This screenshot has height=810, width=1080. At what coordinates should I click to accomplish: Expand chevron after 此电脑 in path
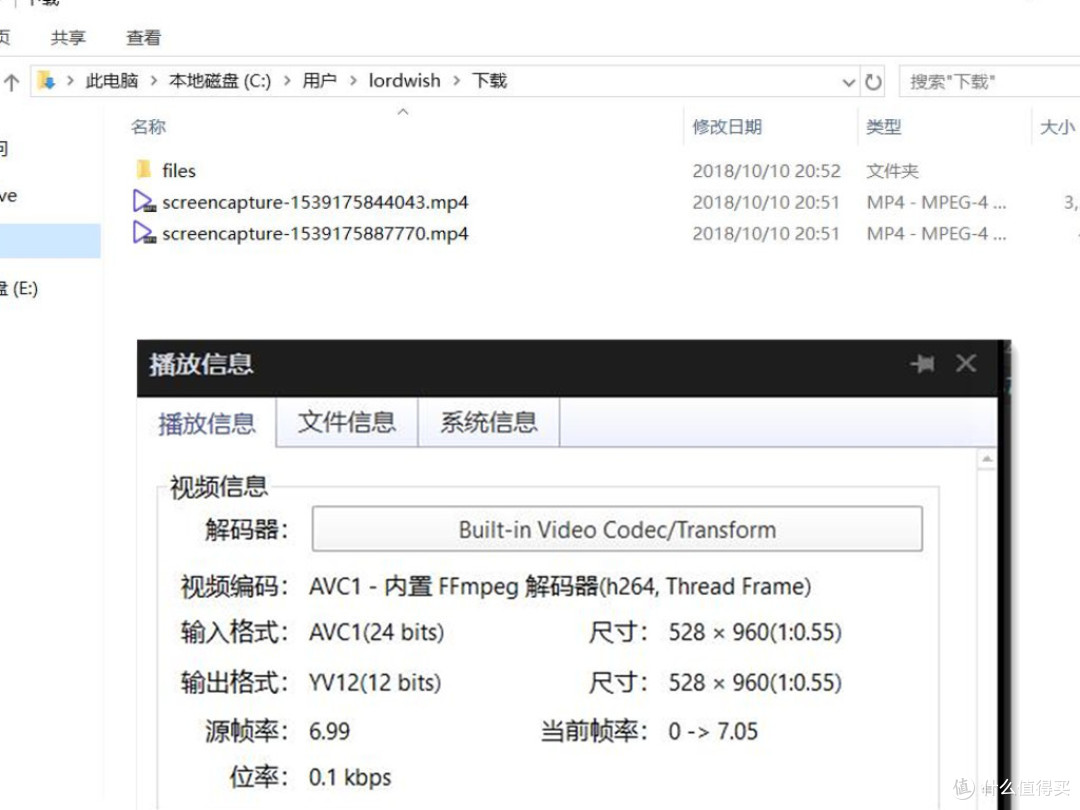click(x=154, y=81)
